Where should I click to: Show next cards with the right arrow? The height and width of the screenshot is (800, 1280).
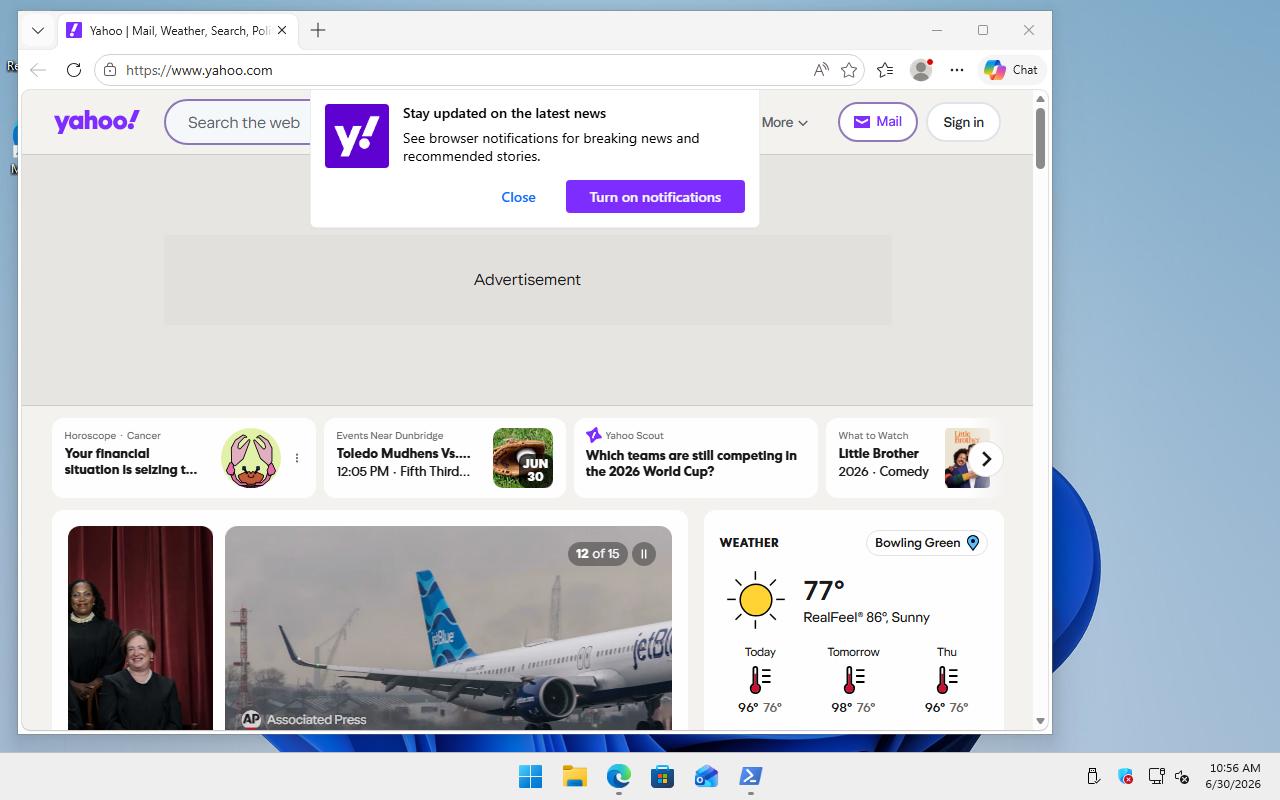(986, 459)
